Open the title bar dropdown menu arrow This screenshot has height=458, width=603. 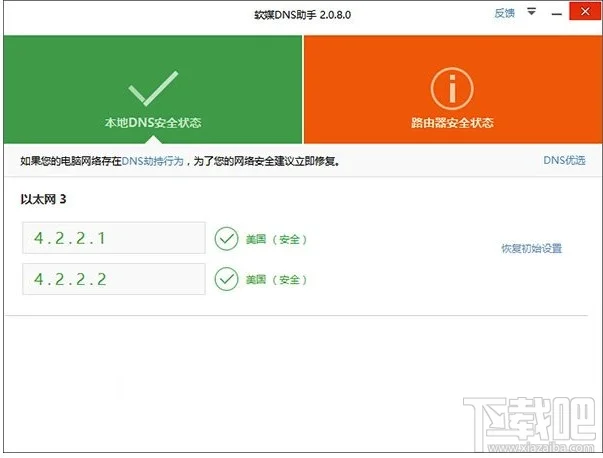(x=531, y=12)
